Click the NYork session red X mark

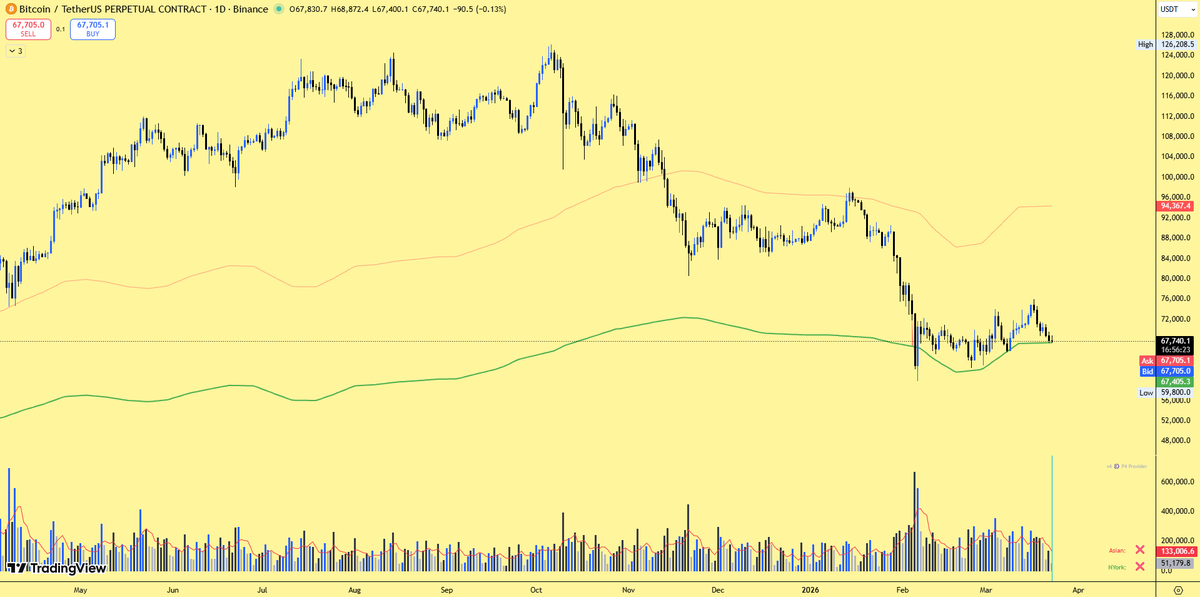1139,566
